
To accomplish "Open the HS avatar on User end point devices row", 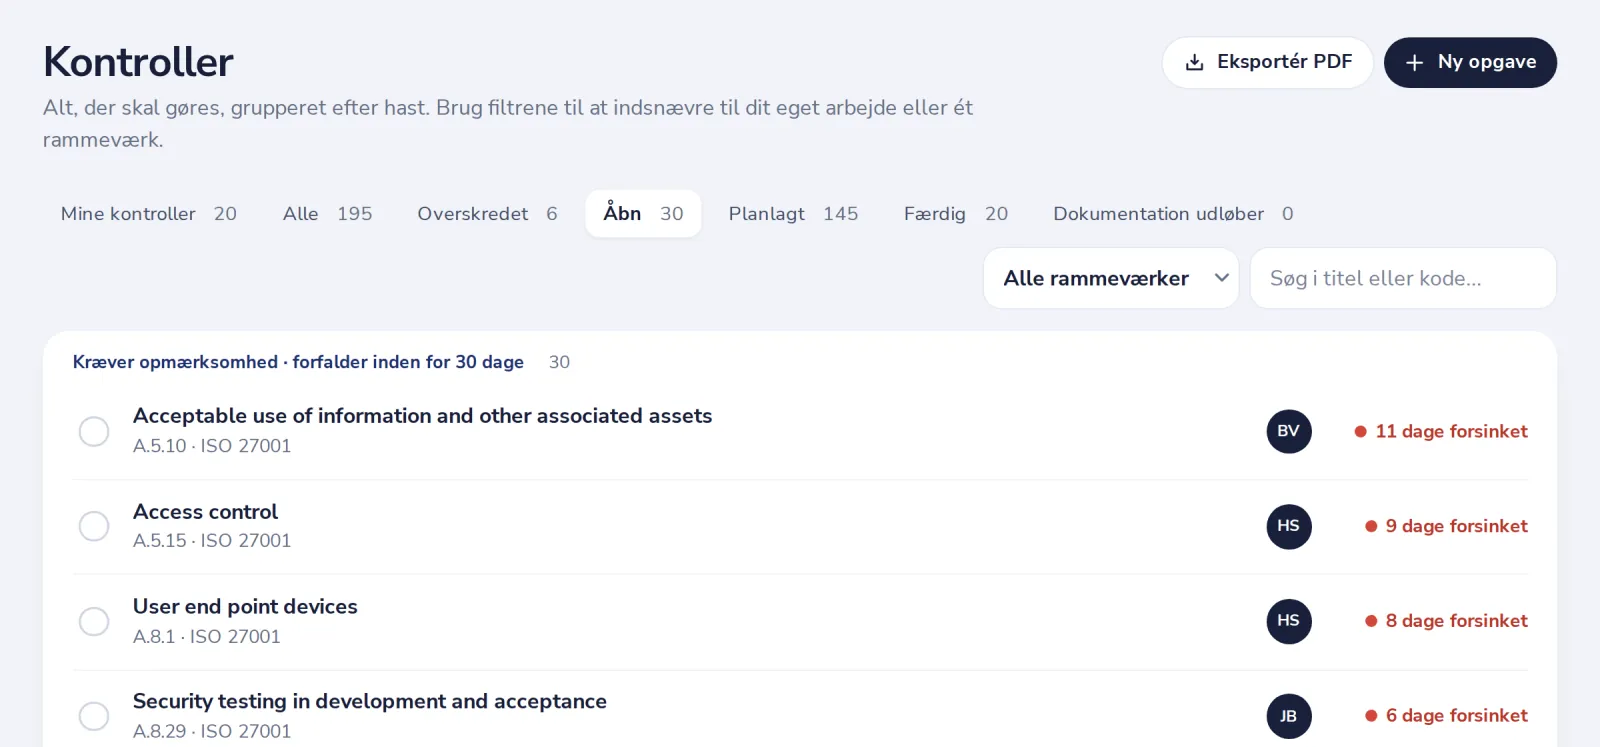I will click(x=1289, y=621).
